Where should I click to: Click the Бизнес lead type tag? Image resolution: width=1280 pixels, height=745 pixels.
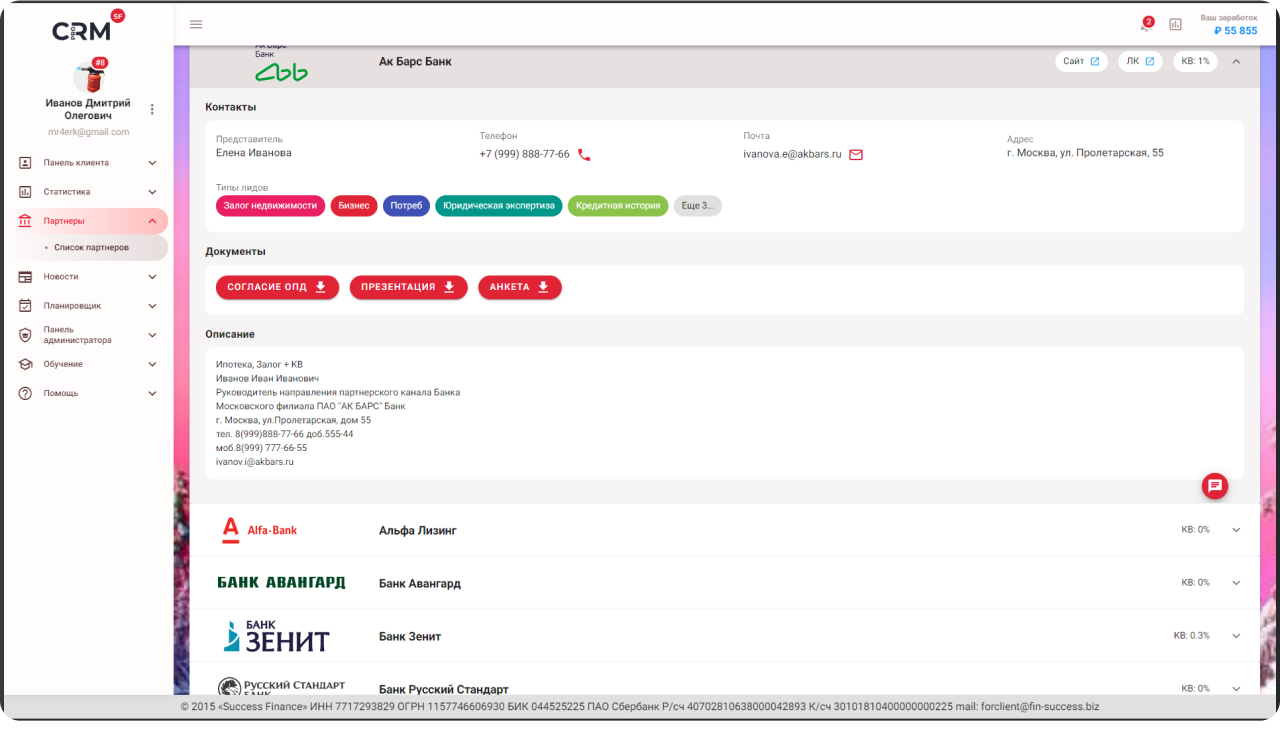(354, 206)
